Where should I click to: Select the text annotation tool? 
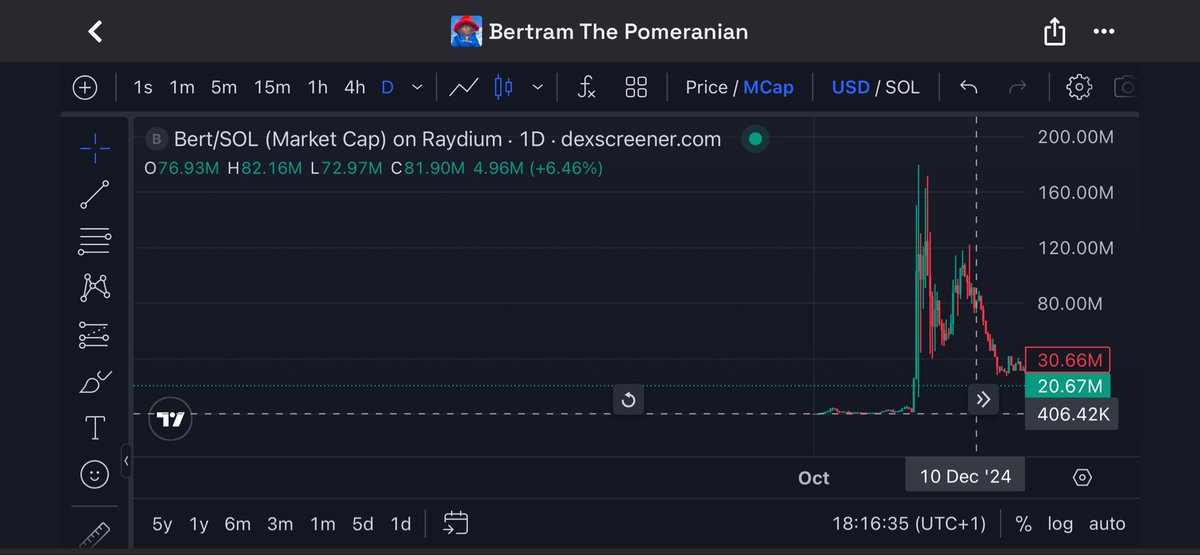coord(94,429)
